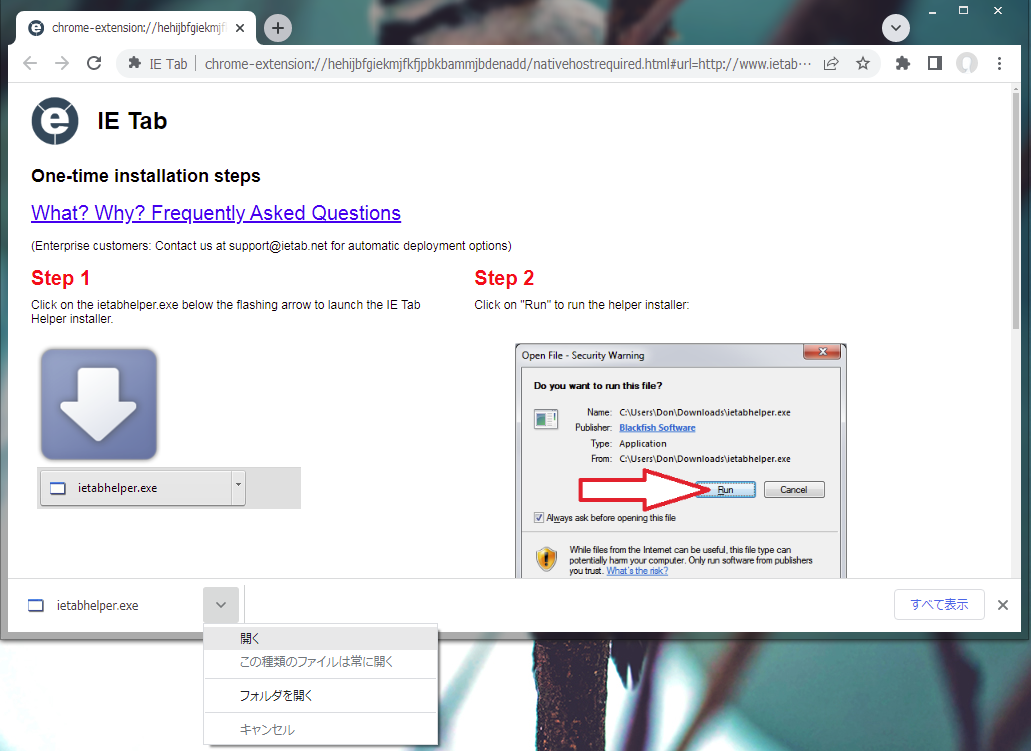The height and width of the screenshot is (751, 1031).
Task: Bookmark this page with the star icon
Action: tap(863, 63)
